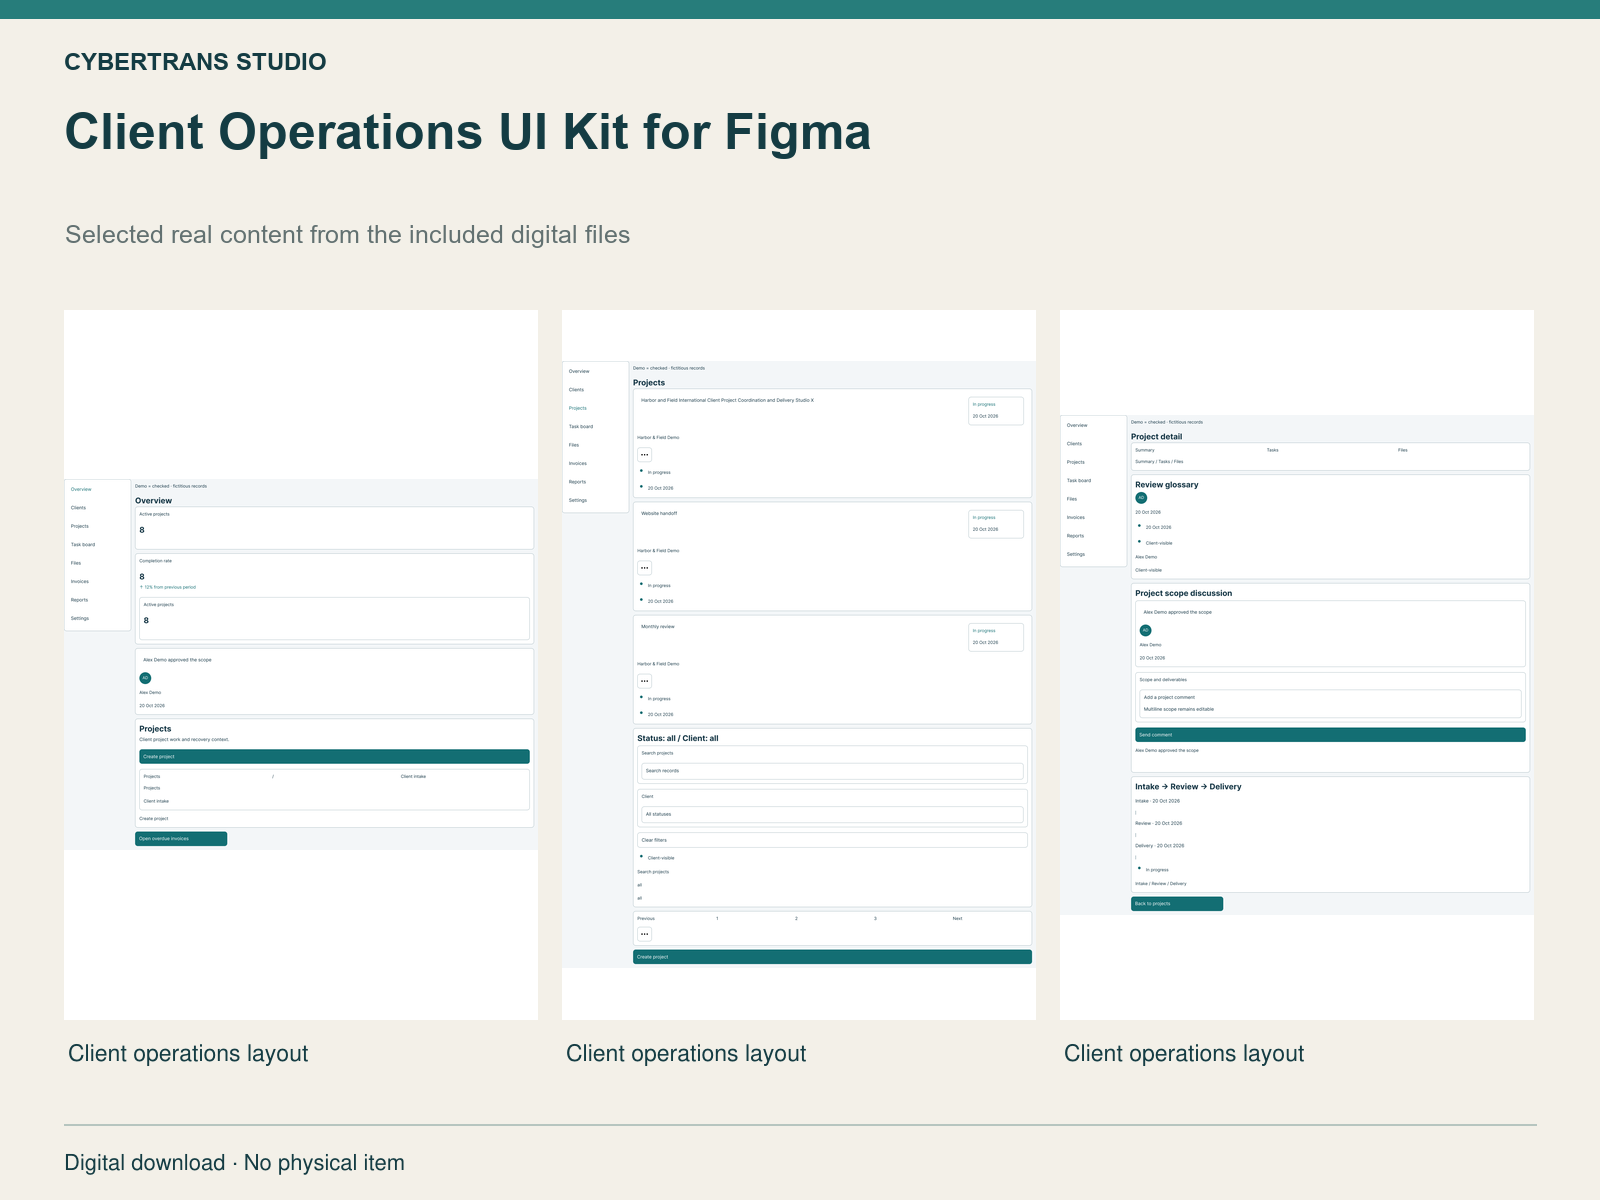Open the All statuses dropdown in Projects filters
The height and width of the screenshot is (1200, 1600).
[x=832, y=814]
